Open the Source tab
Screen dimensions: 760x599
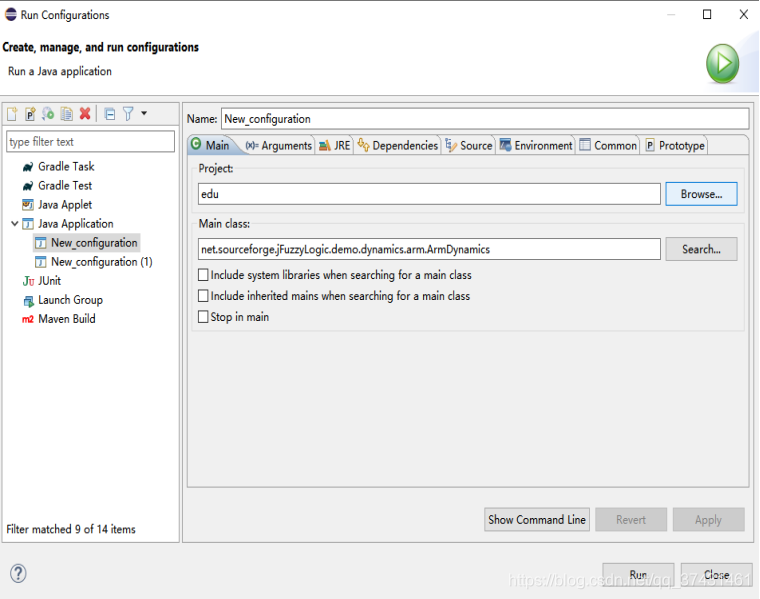[x=469, y=145]
